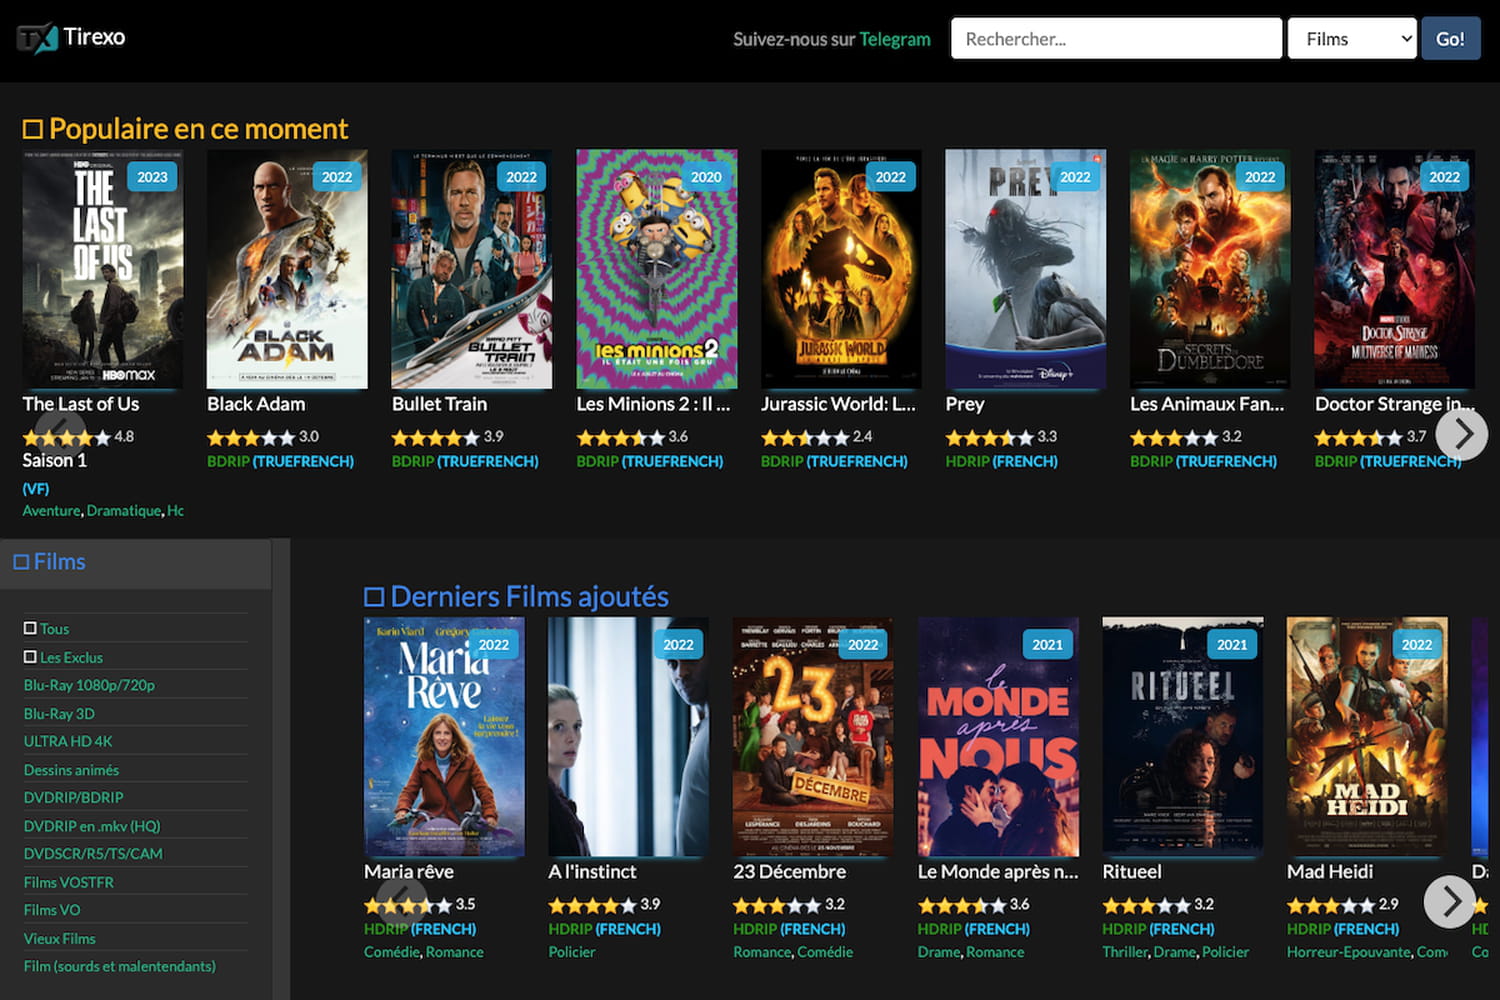Viewport: 1500px width, 1000px height.
Task: Click the star rating of Rituel
Action: [1147, 905]
